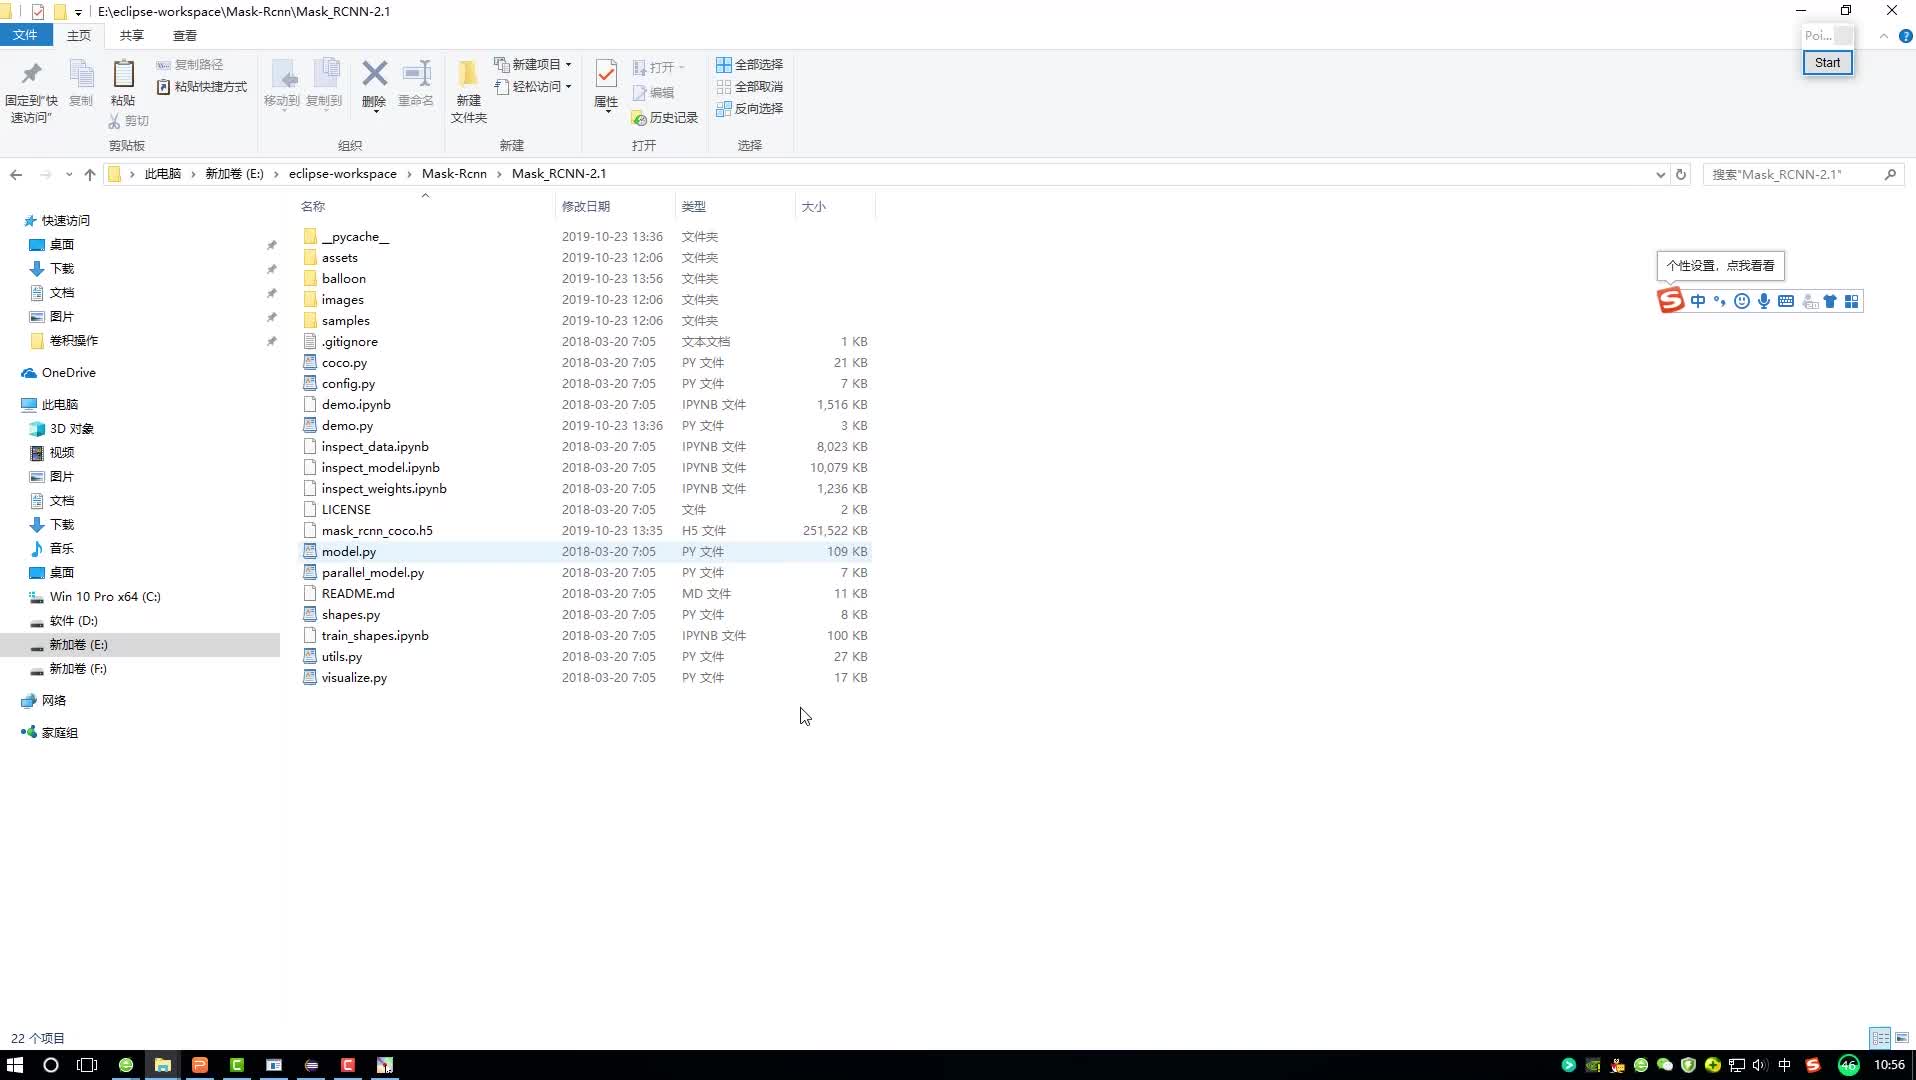
Task: Expand the address bar history dropdown
Action: click(1661, 174)
